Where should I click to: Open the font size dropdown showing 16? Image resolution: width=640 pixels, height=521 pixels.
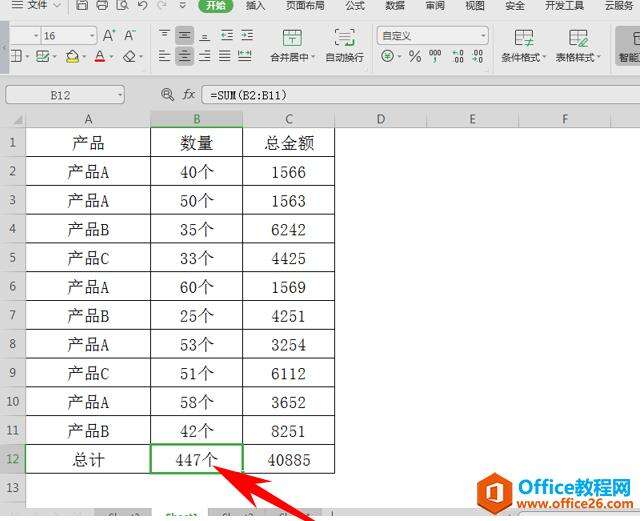click(93, 36)
